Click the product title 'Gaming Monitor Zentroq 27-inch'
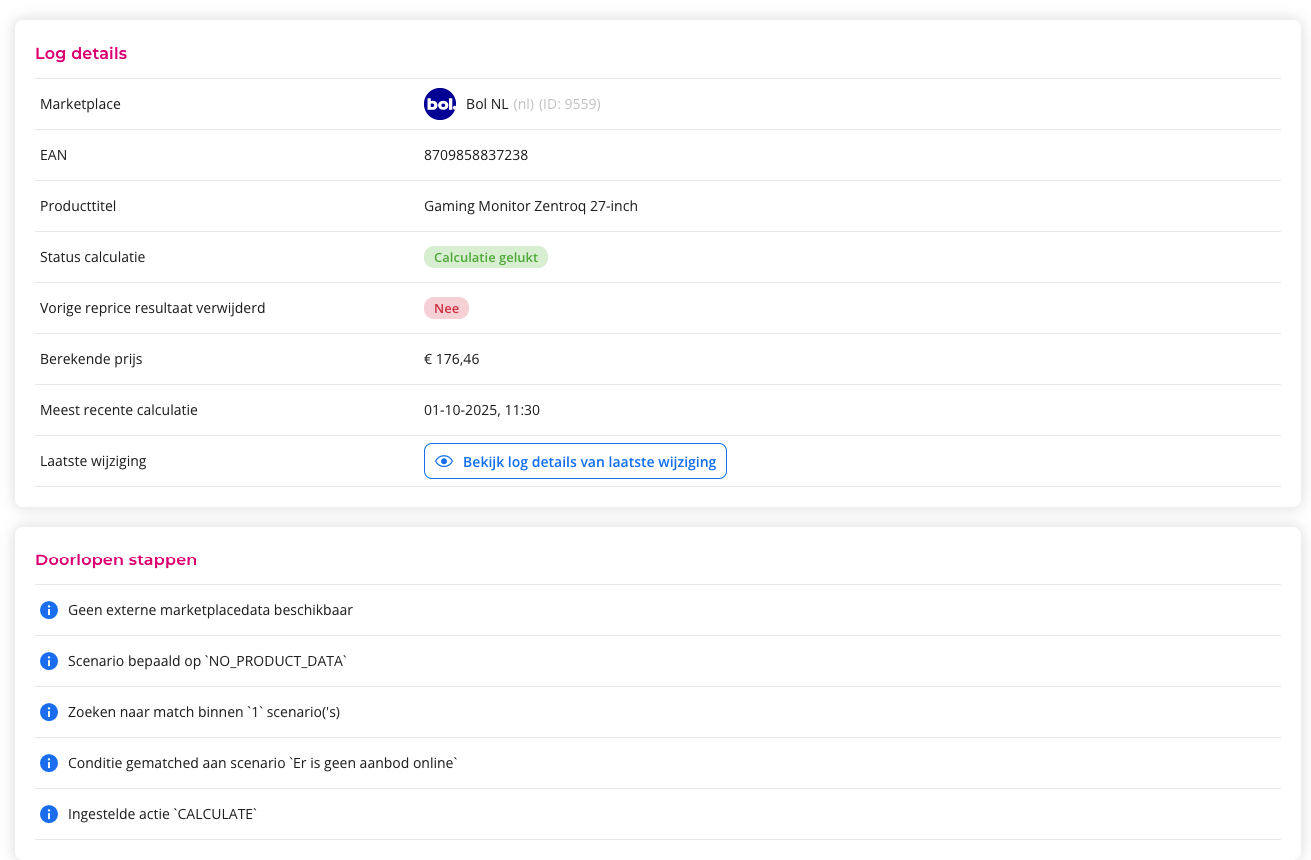Image resolution: width=1311 pixels, height=860 pixels. [x=531, y=206]
